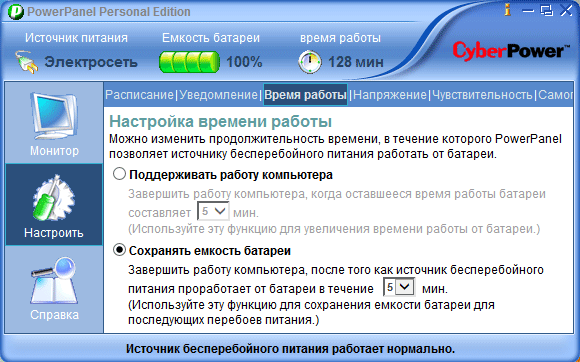Image resolution: width=580 pixels, height=362 pixels.
Task: Select Поддерживать работу компьютера radio button
Action: pos(119,174)
